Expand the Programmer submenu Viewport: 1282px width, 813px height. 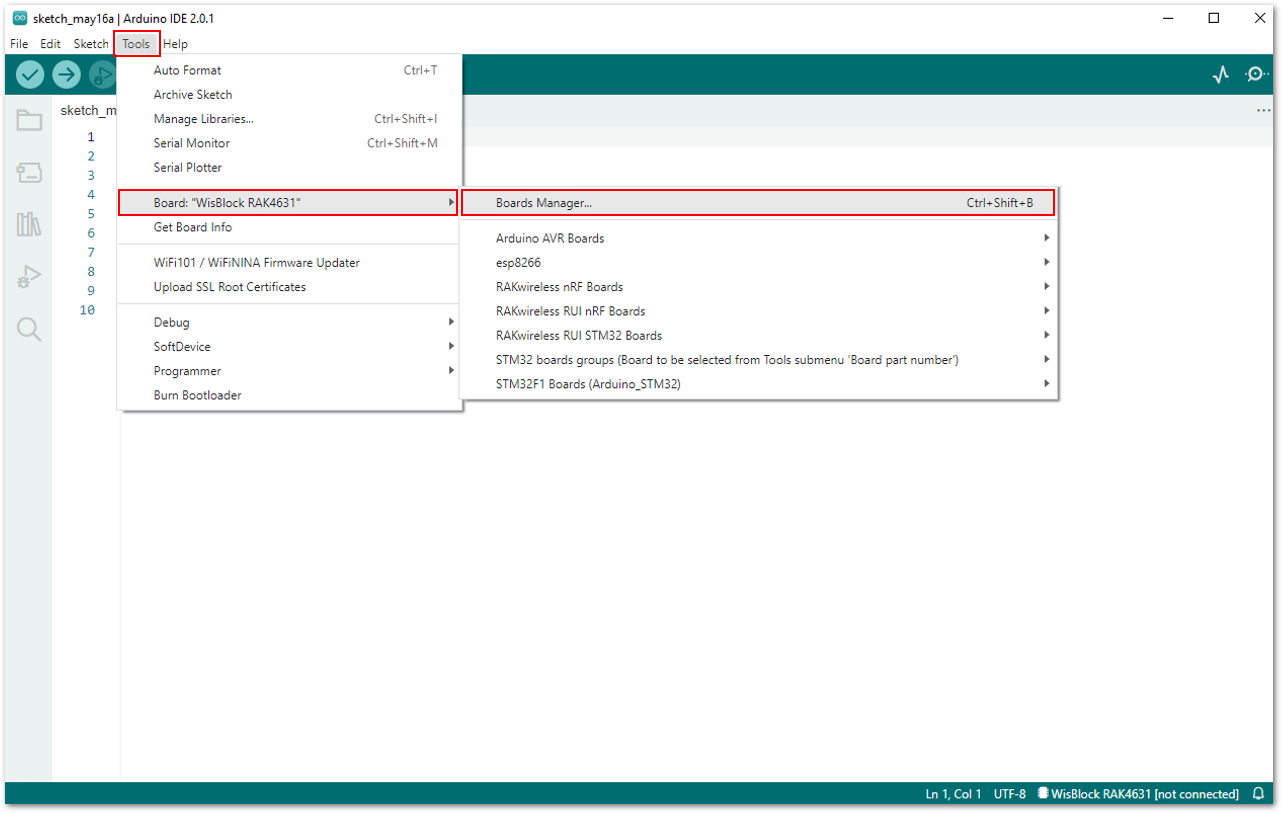coord(289,371)
